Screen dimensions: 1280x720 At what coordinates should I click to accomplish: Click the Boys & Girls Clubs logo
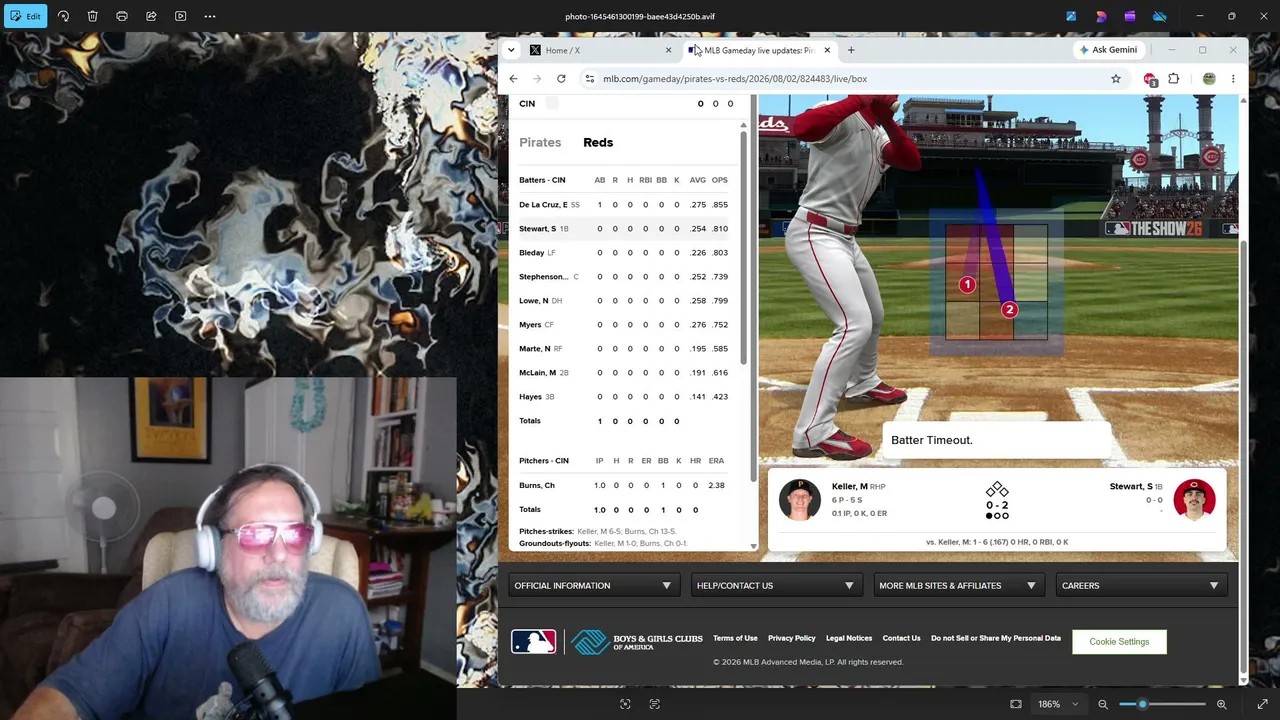click(637, 642)
